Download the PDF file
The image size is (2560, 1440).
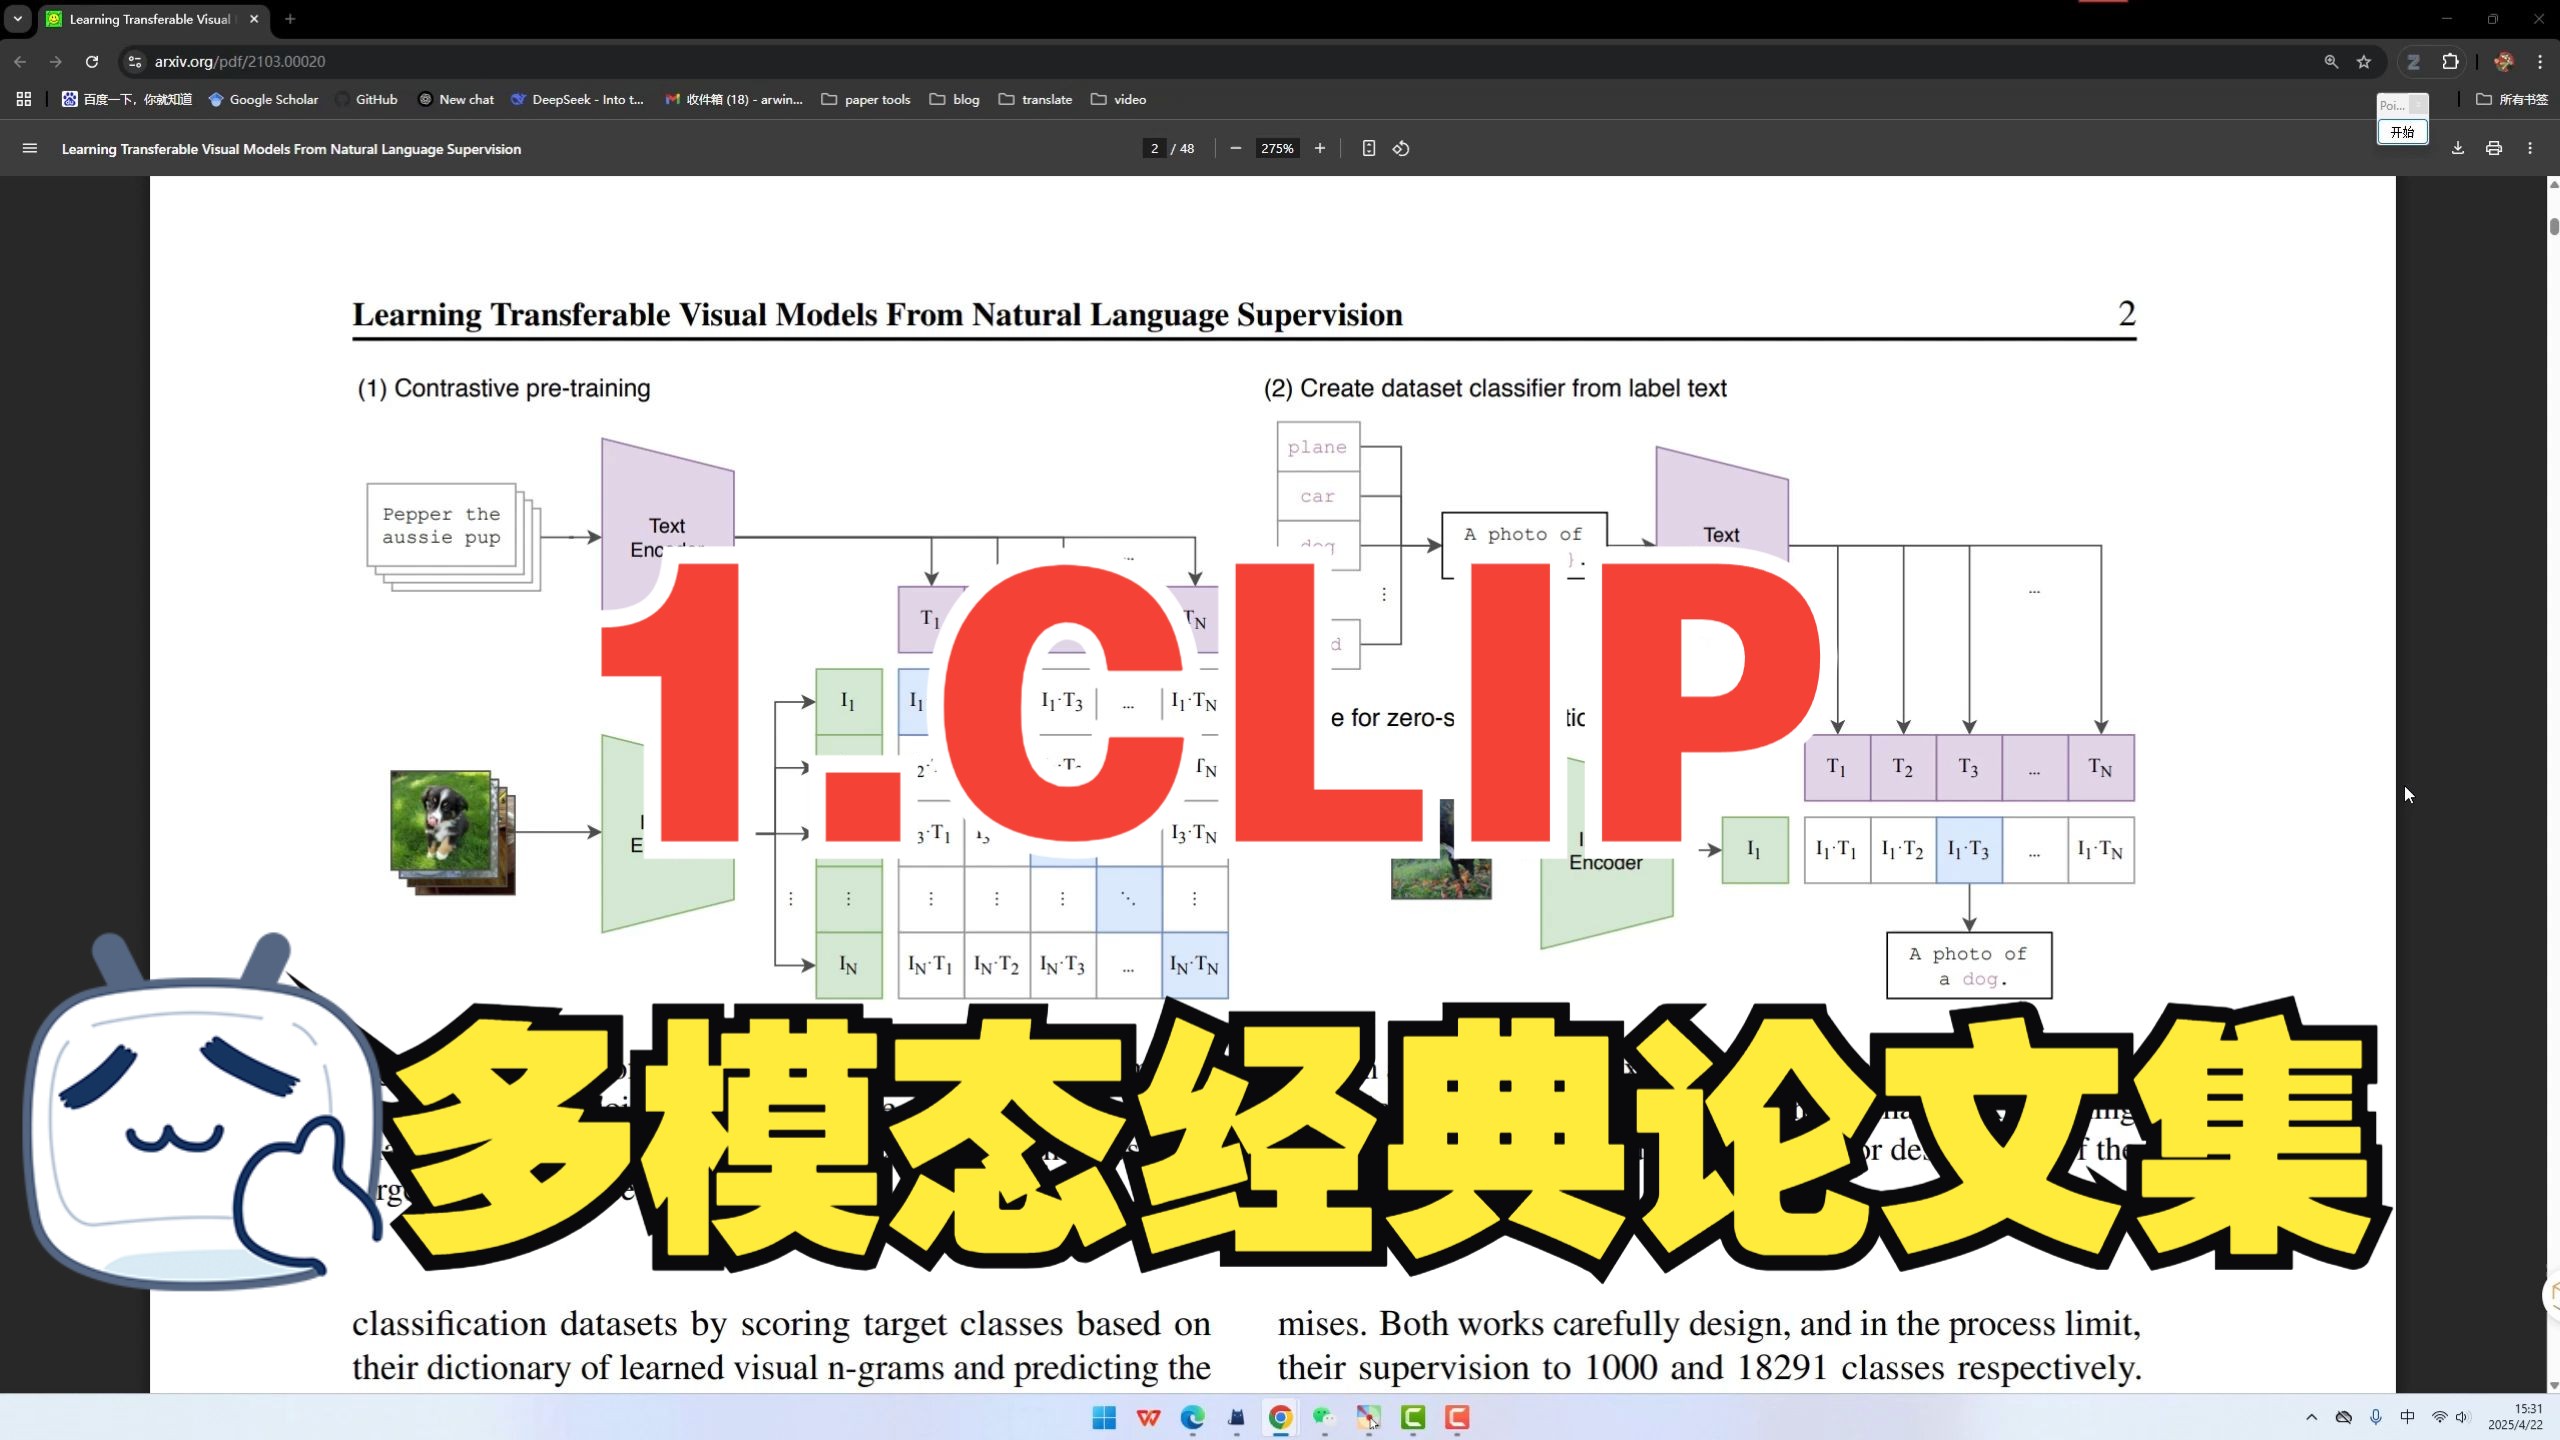tap(2458, 148)
